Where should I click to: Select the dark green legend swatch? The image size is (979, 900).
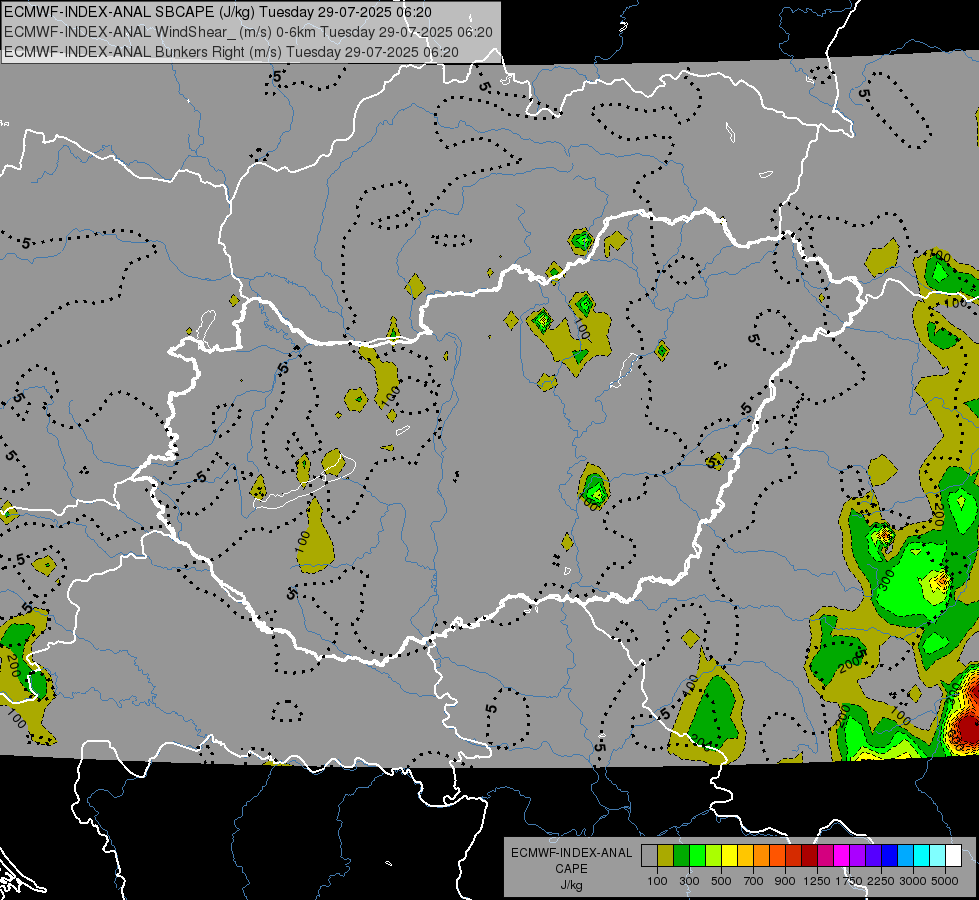pyautogui.click(x=681, y=855)
